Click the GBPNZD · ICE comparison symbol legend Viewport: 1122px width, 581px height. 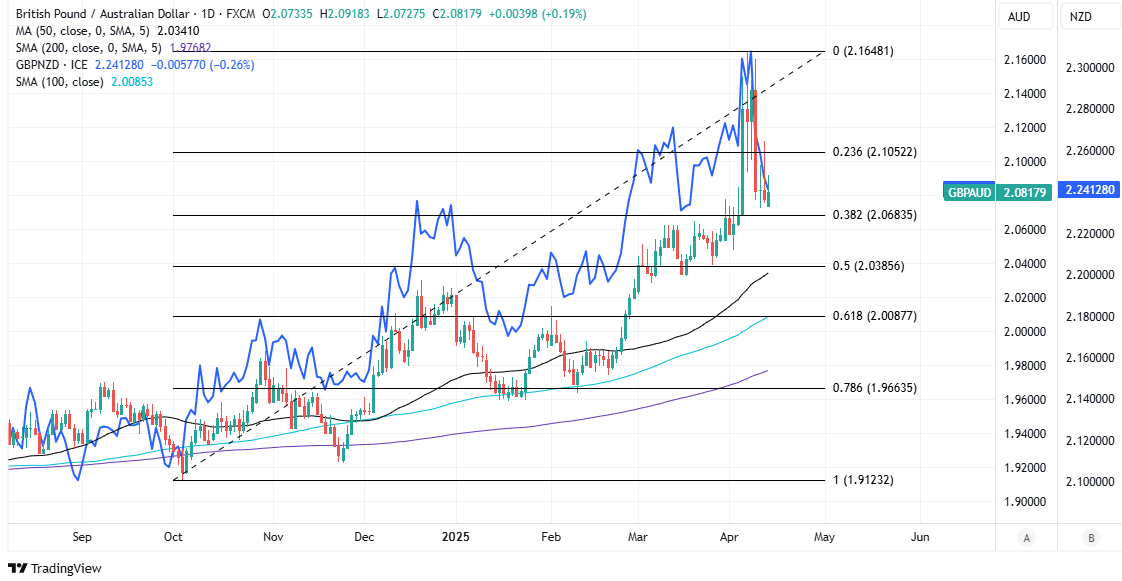click(x=50, y=65)
